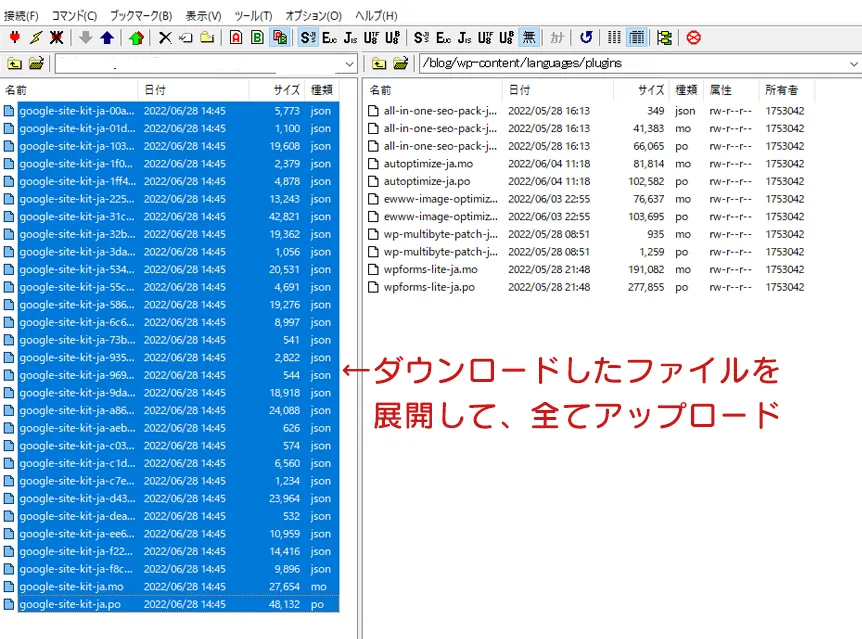Toggle ASCII transfer mode (red A)
The image size is (862, 639).
(x=236, y=37)
